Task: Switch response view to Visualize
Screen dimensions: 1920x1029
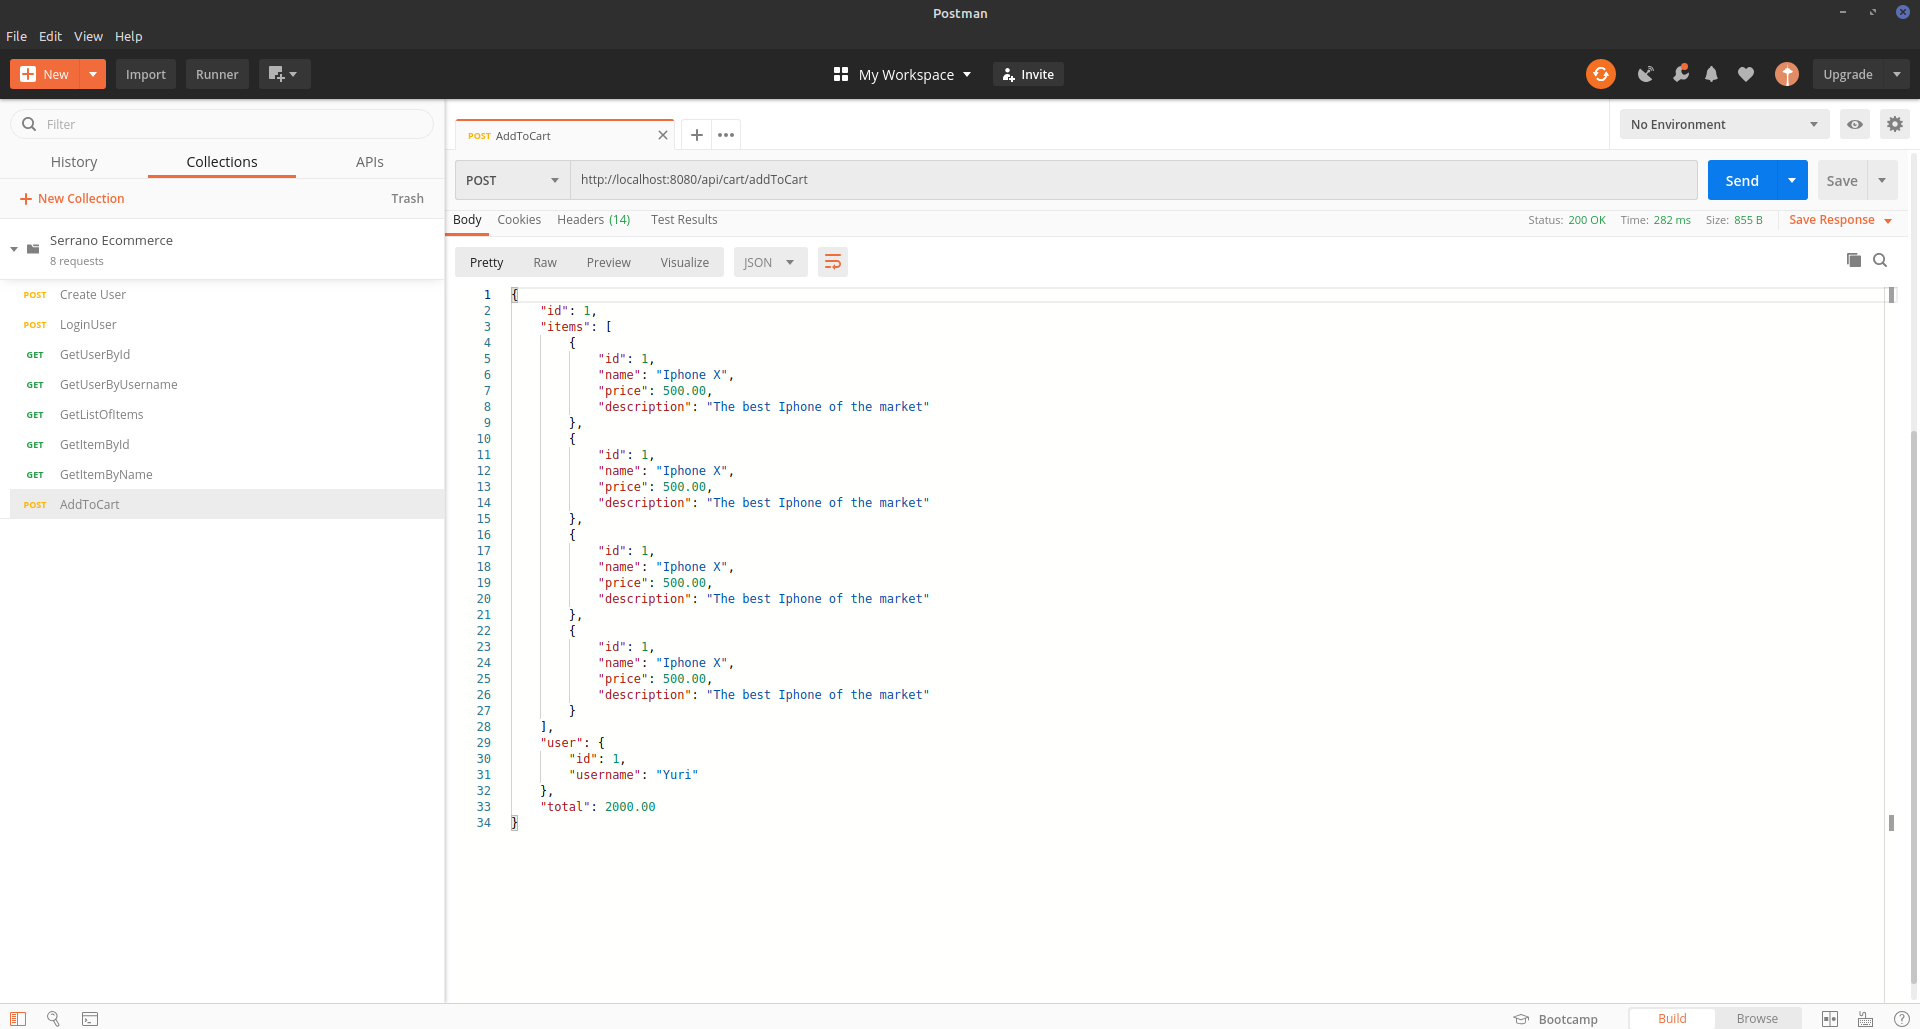Action: click(x=685, y=262)
